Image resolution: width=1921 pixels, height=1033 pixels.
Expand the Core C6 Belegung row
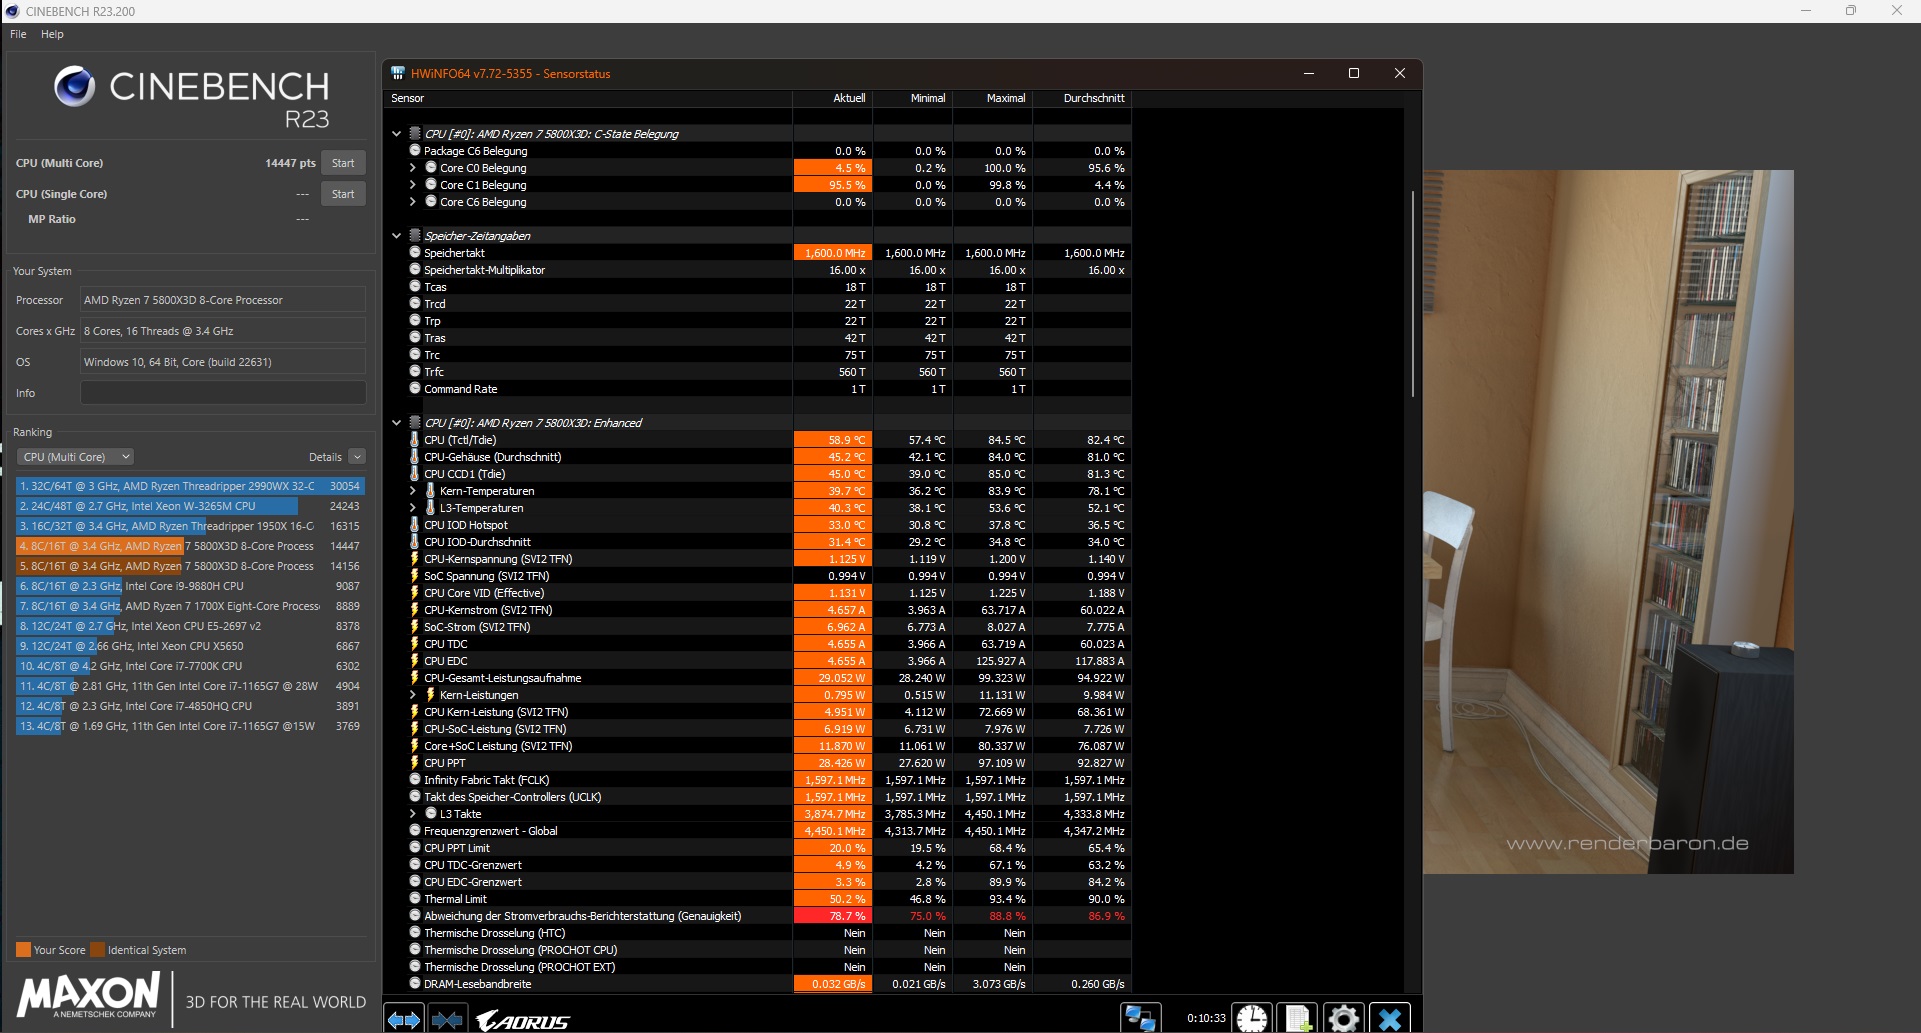[x=412, y=202]
